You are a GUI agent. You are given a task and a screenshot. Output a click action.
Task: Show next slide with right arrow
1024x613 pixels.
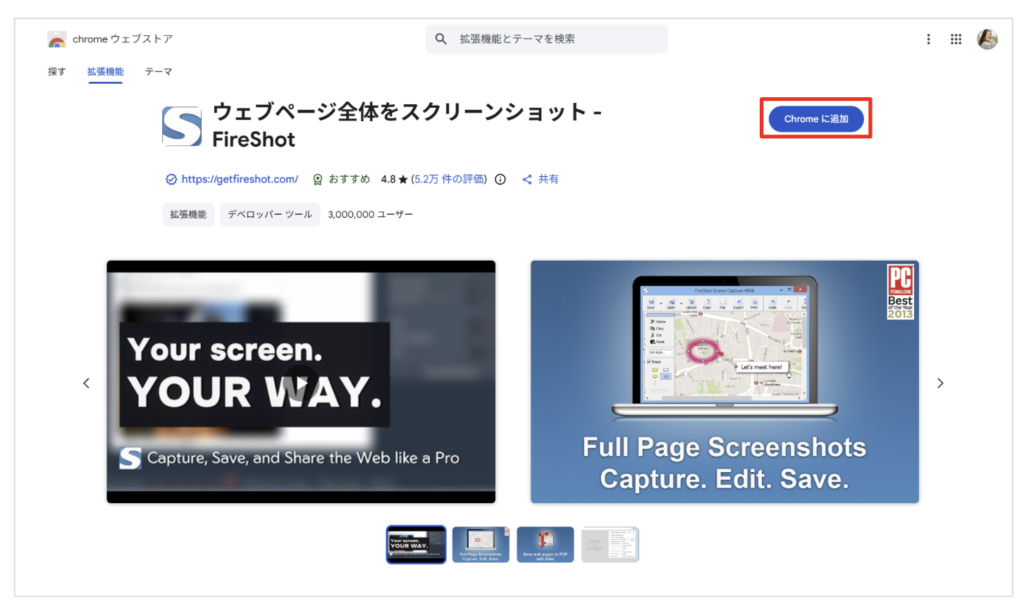tap(940, 383)
